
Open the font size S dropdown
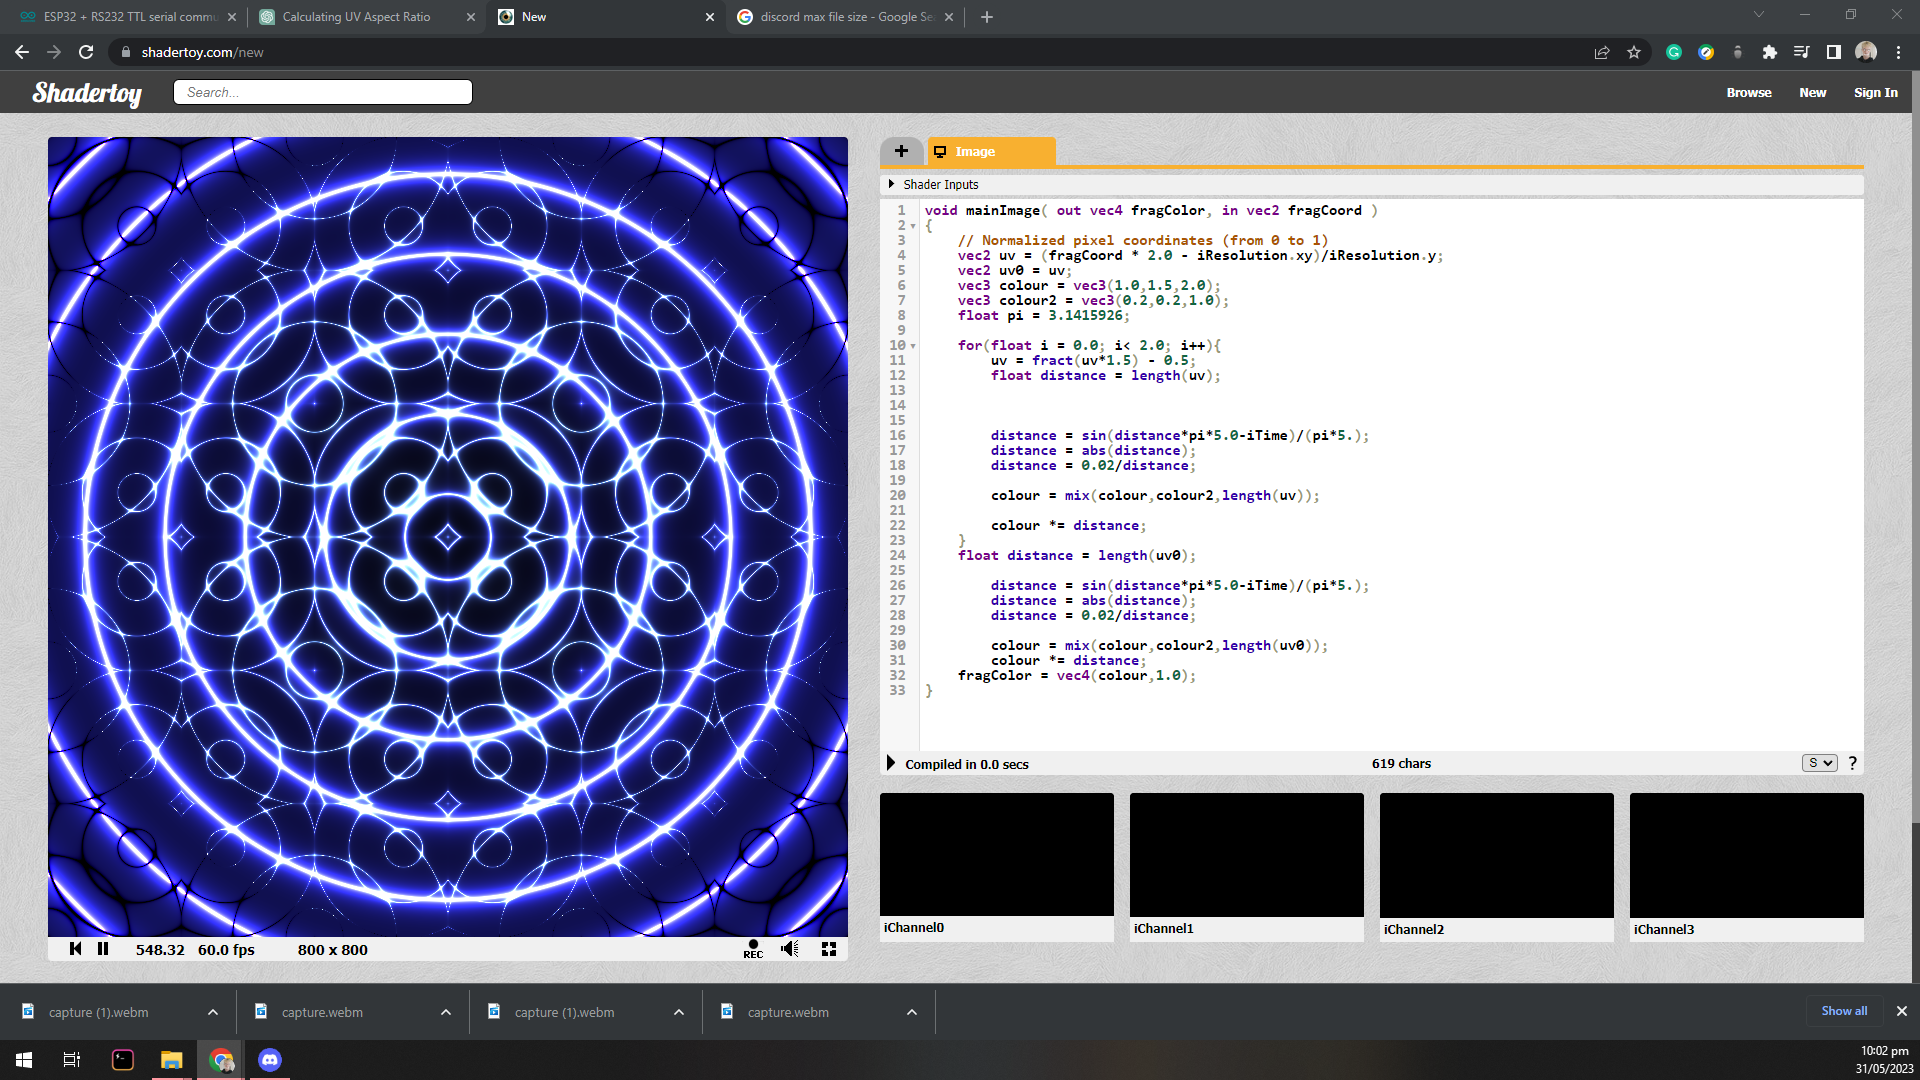point(1819,763)
